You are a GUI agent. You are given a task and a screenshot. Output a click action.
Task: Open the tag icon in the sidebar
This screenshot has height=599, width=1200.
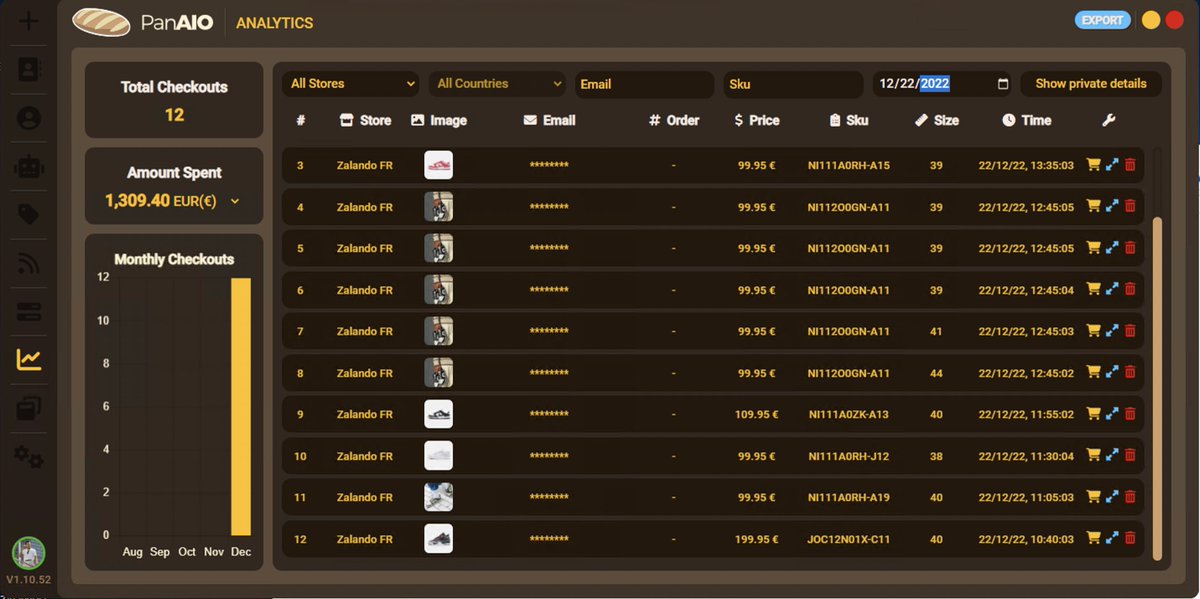click(x=29, y=214)
